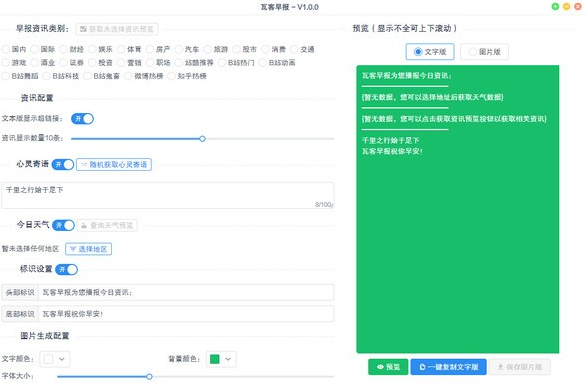
Task: Click the 头部标识 text input field
Action: (186, 293)
